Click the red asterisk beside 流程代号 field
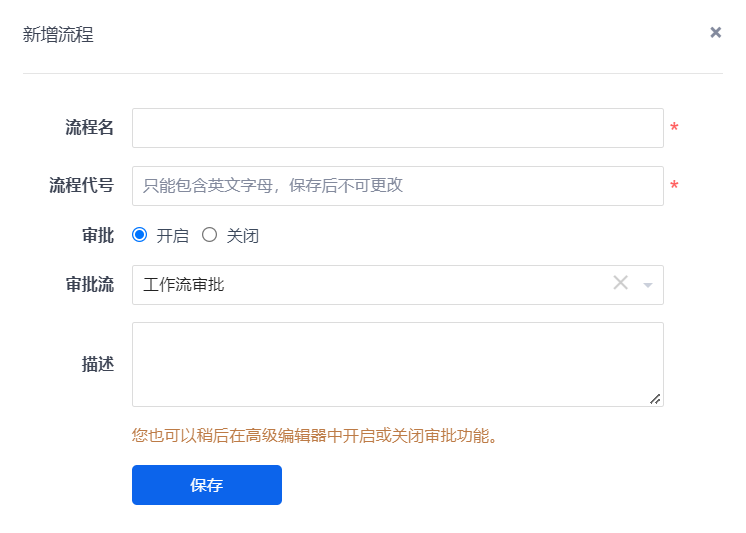Viewport: 746px width, 533px height. (x=674, y=186)
